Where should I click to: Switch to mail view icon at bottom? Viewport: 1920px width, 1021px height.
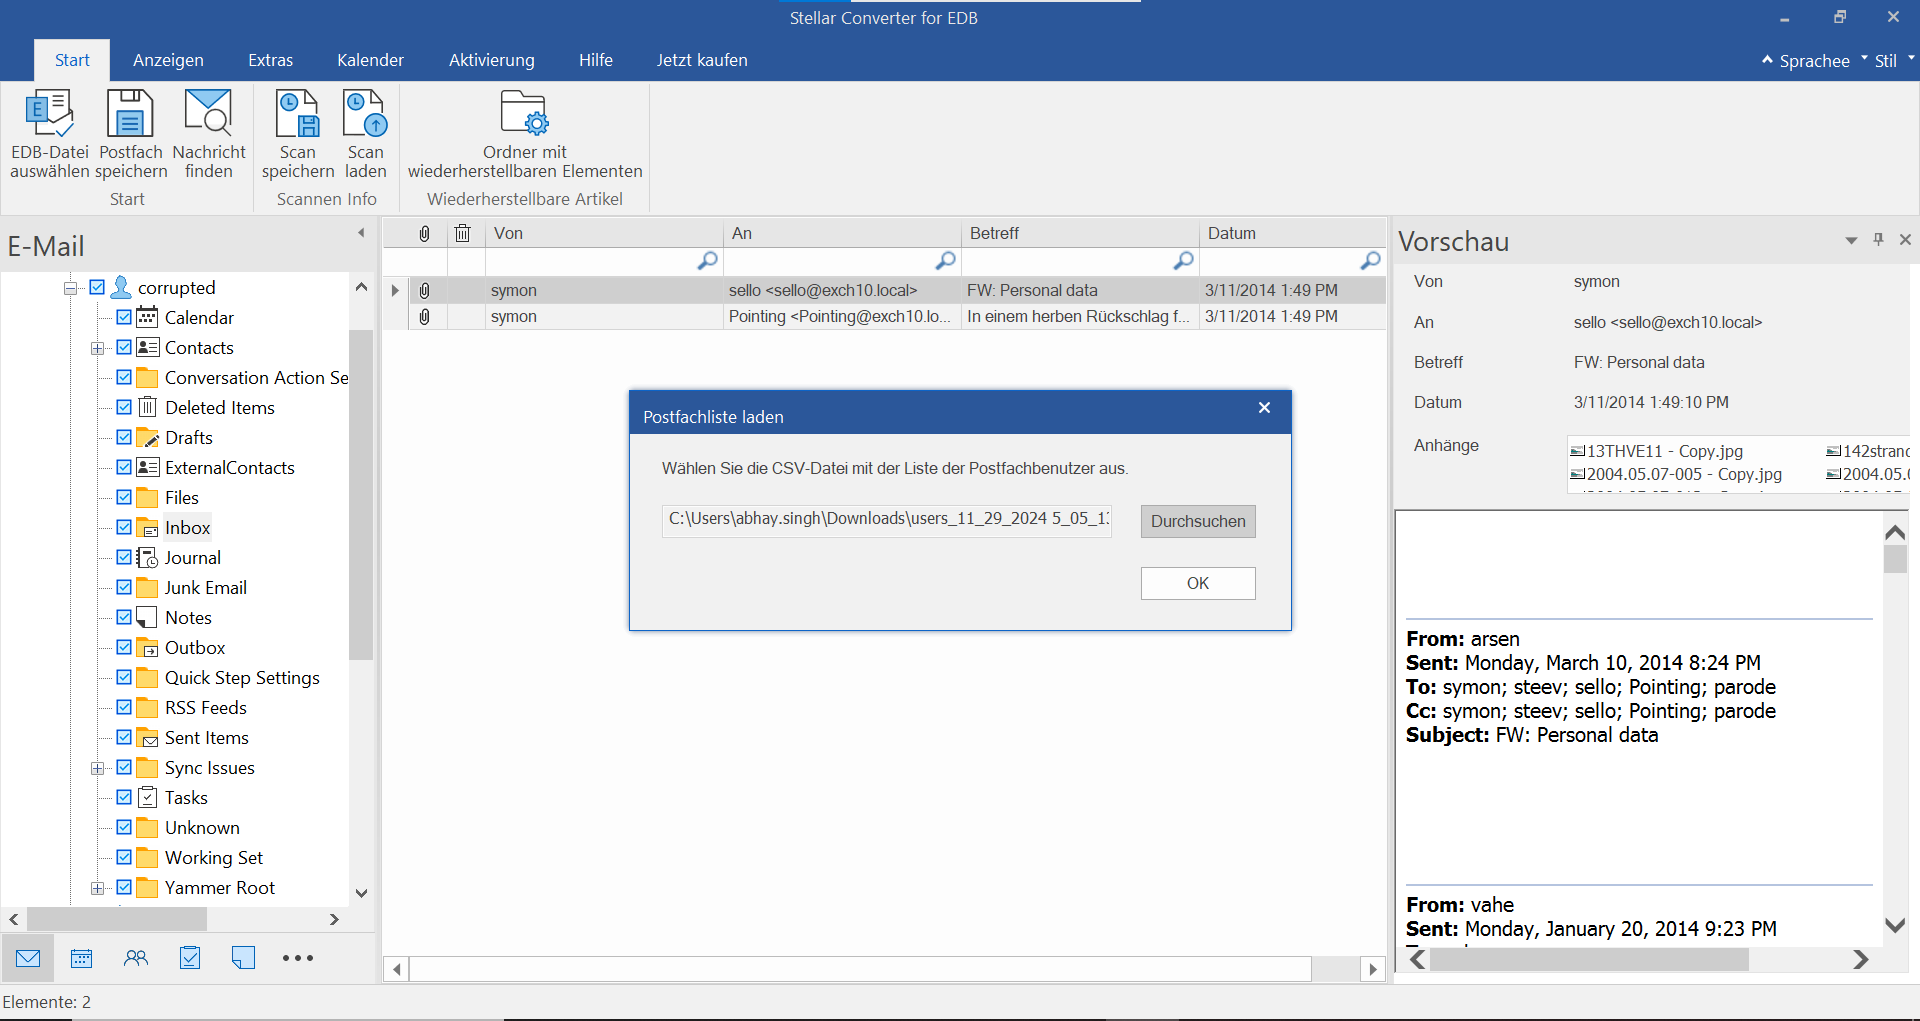pos(28,958)
